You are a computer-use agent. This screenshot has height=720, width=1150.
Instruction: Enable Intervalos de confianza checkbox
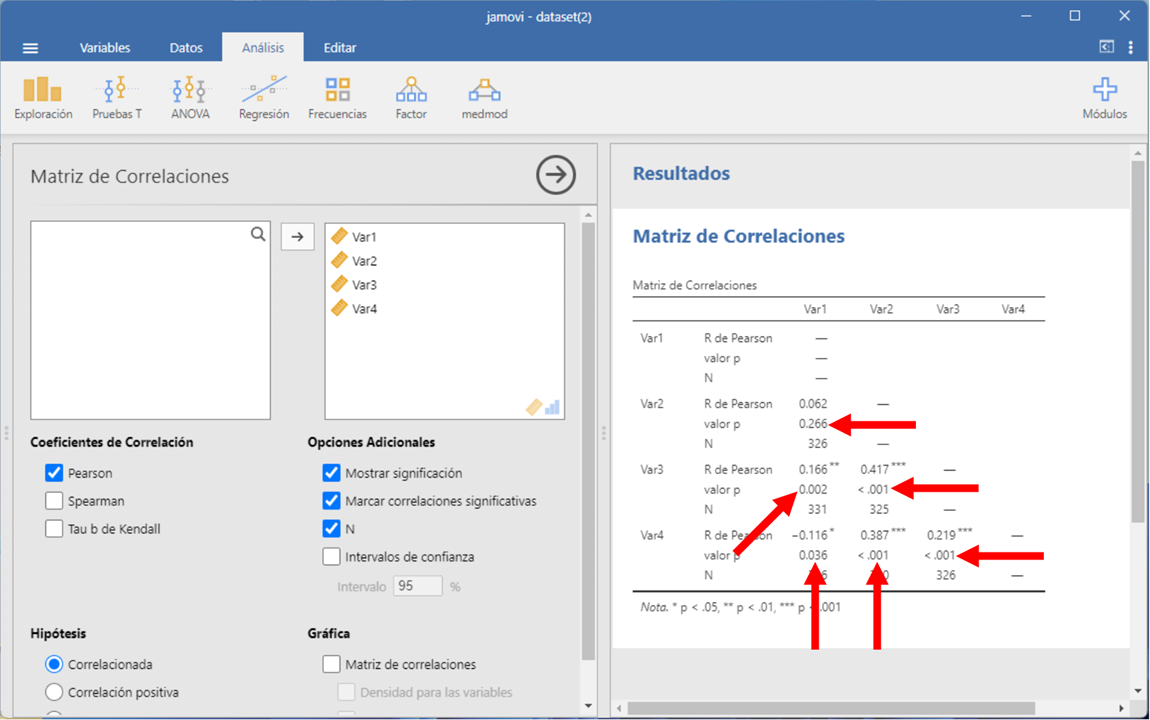331,557
